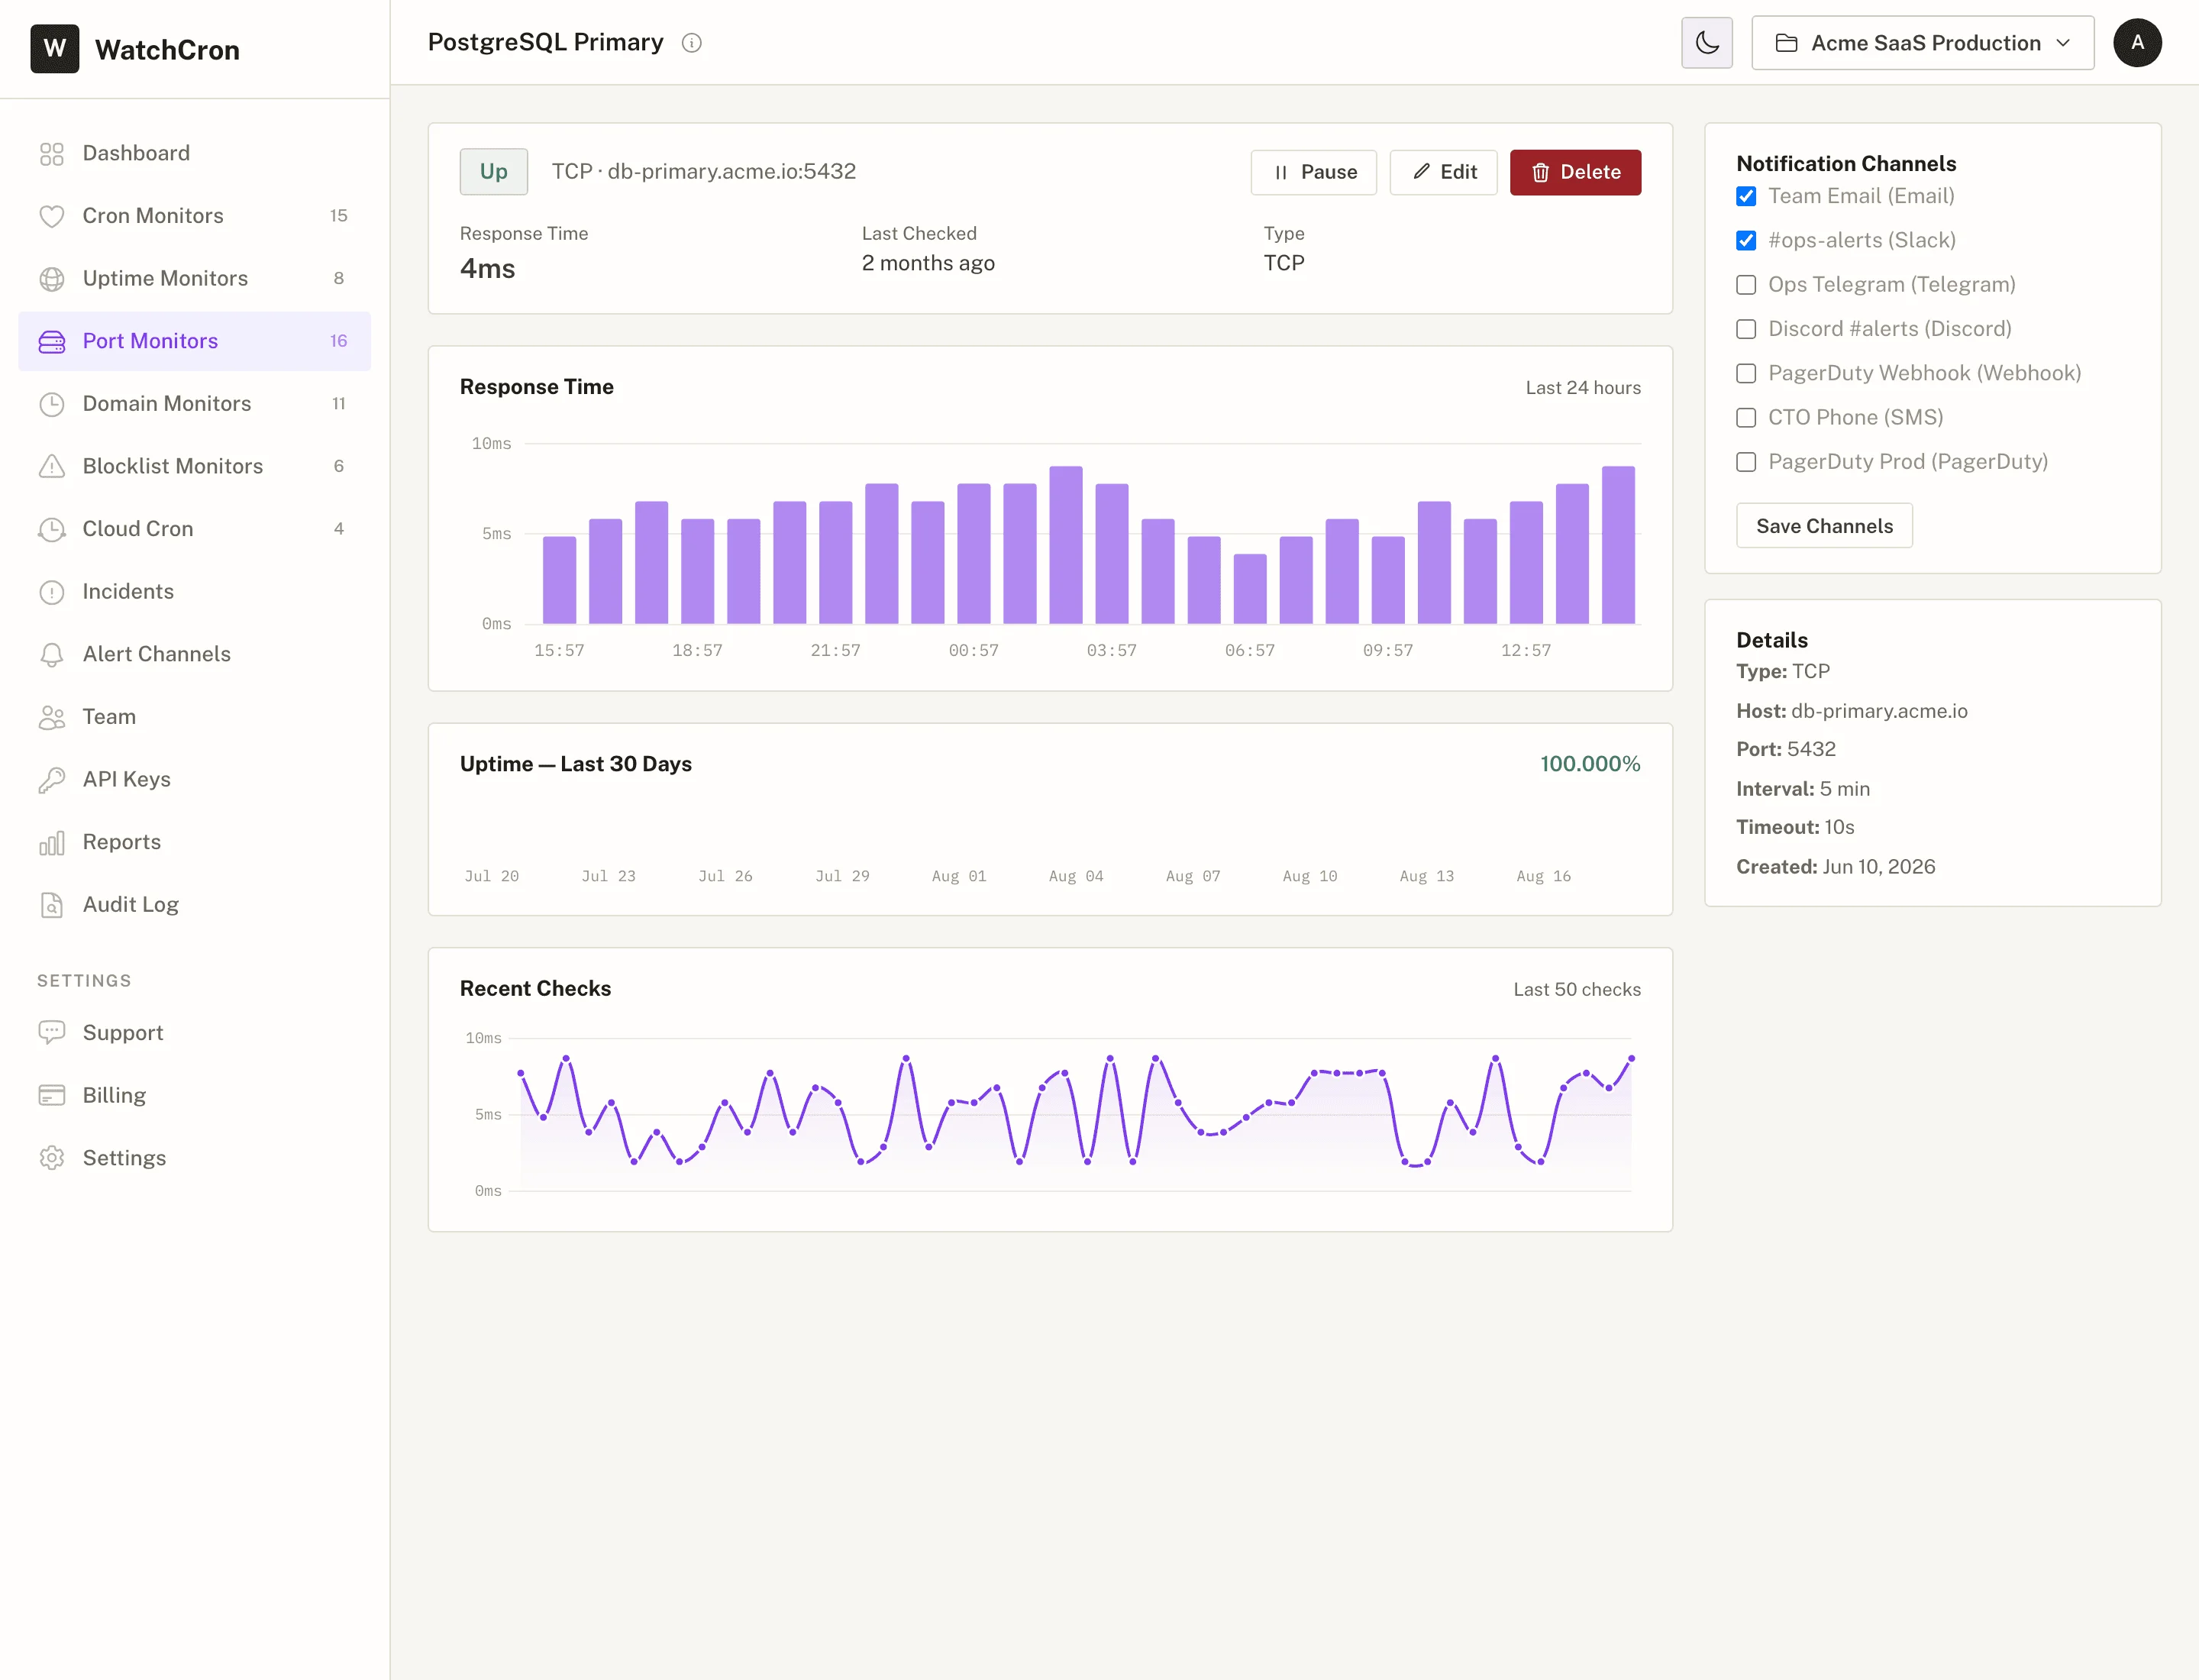
Task: Enable PagerDuty Prod (PagerDuty) channel
Action: tap(1746, 462)
